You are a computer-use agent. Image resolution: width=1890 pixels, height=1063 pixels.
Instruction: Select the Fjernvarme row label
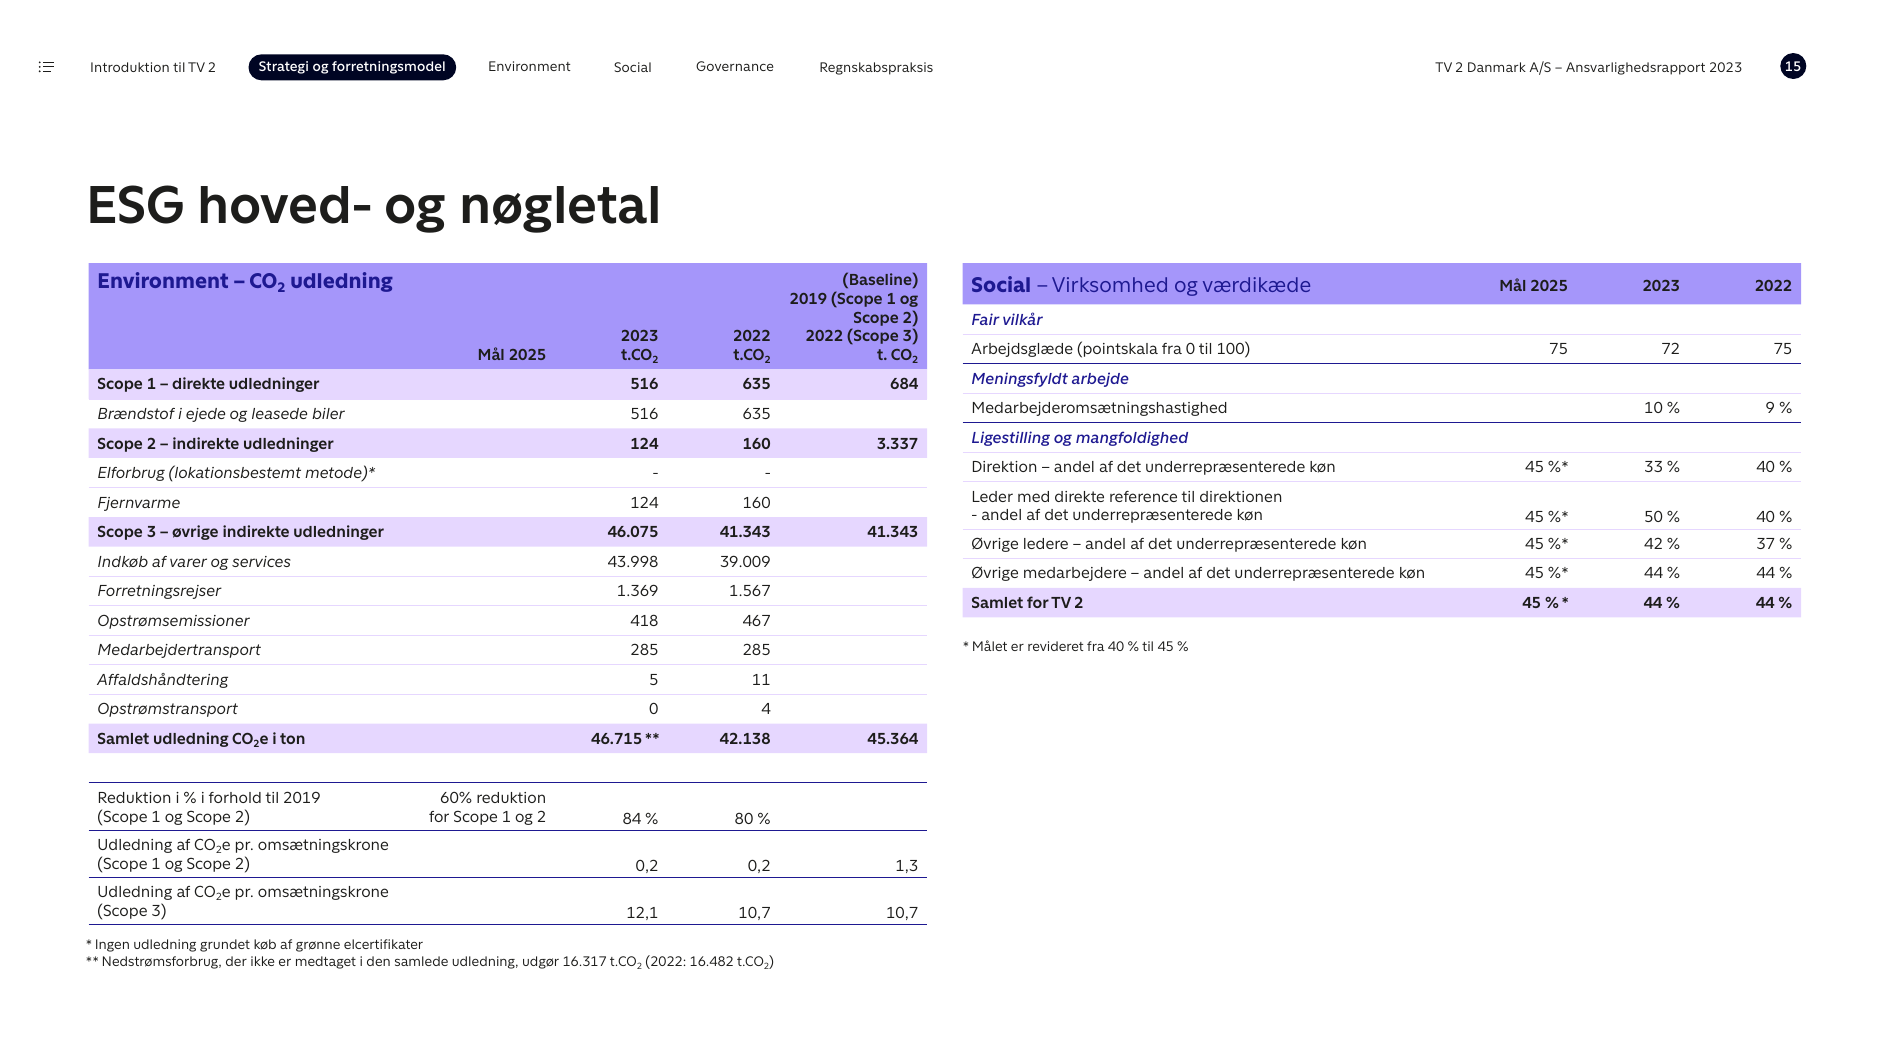[139, 503]
